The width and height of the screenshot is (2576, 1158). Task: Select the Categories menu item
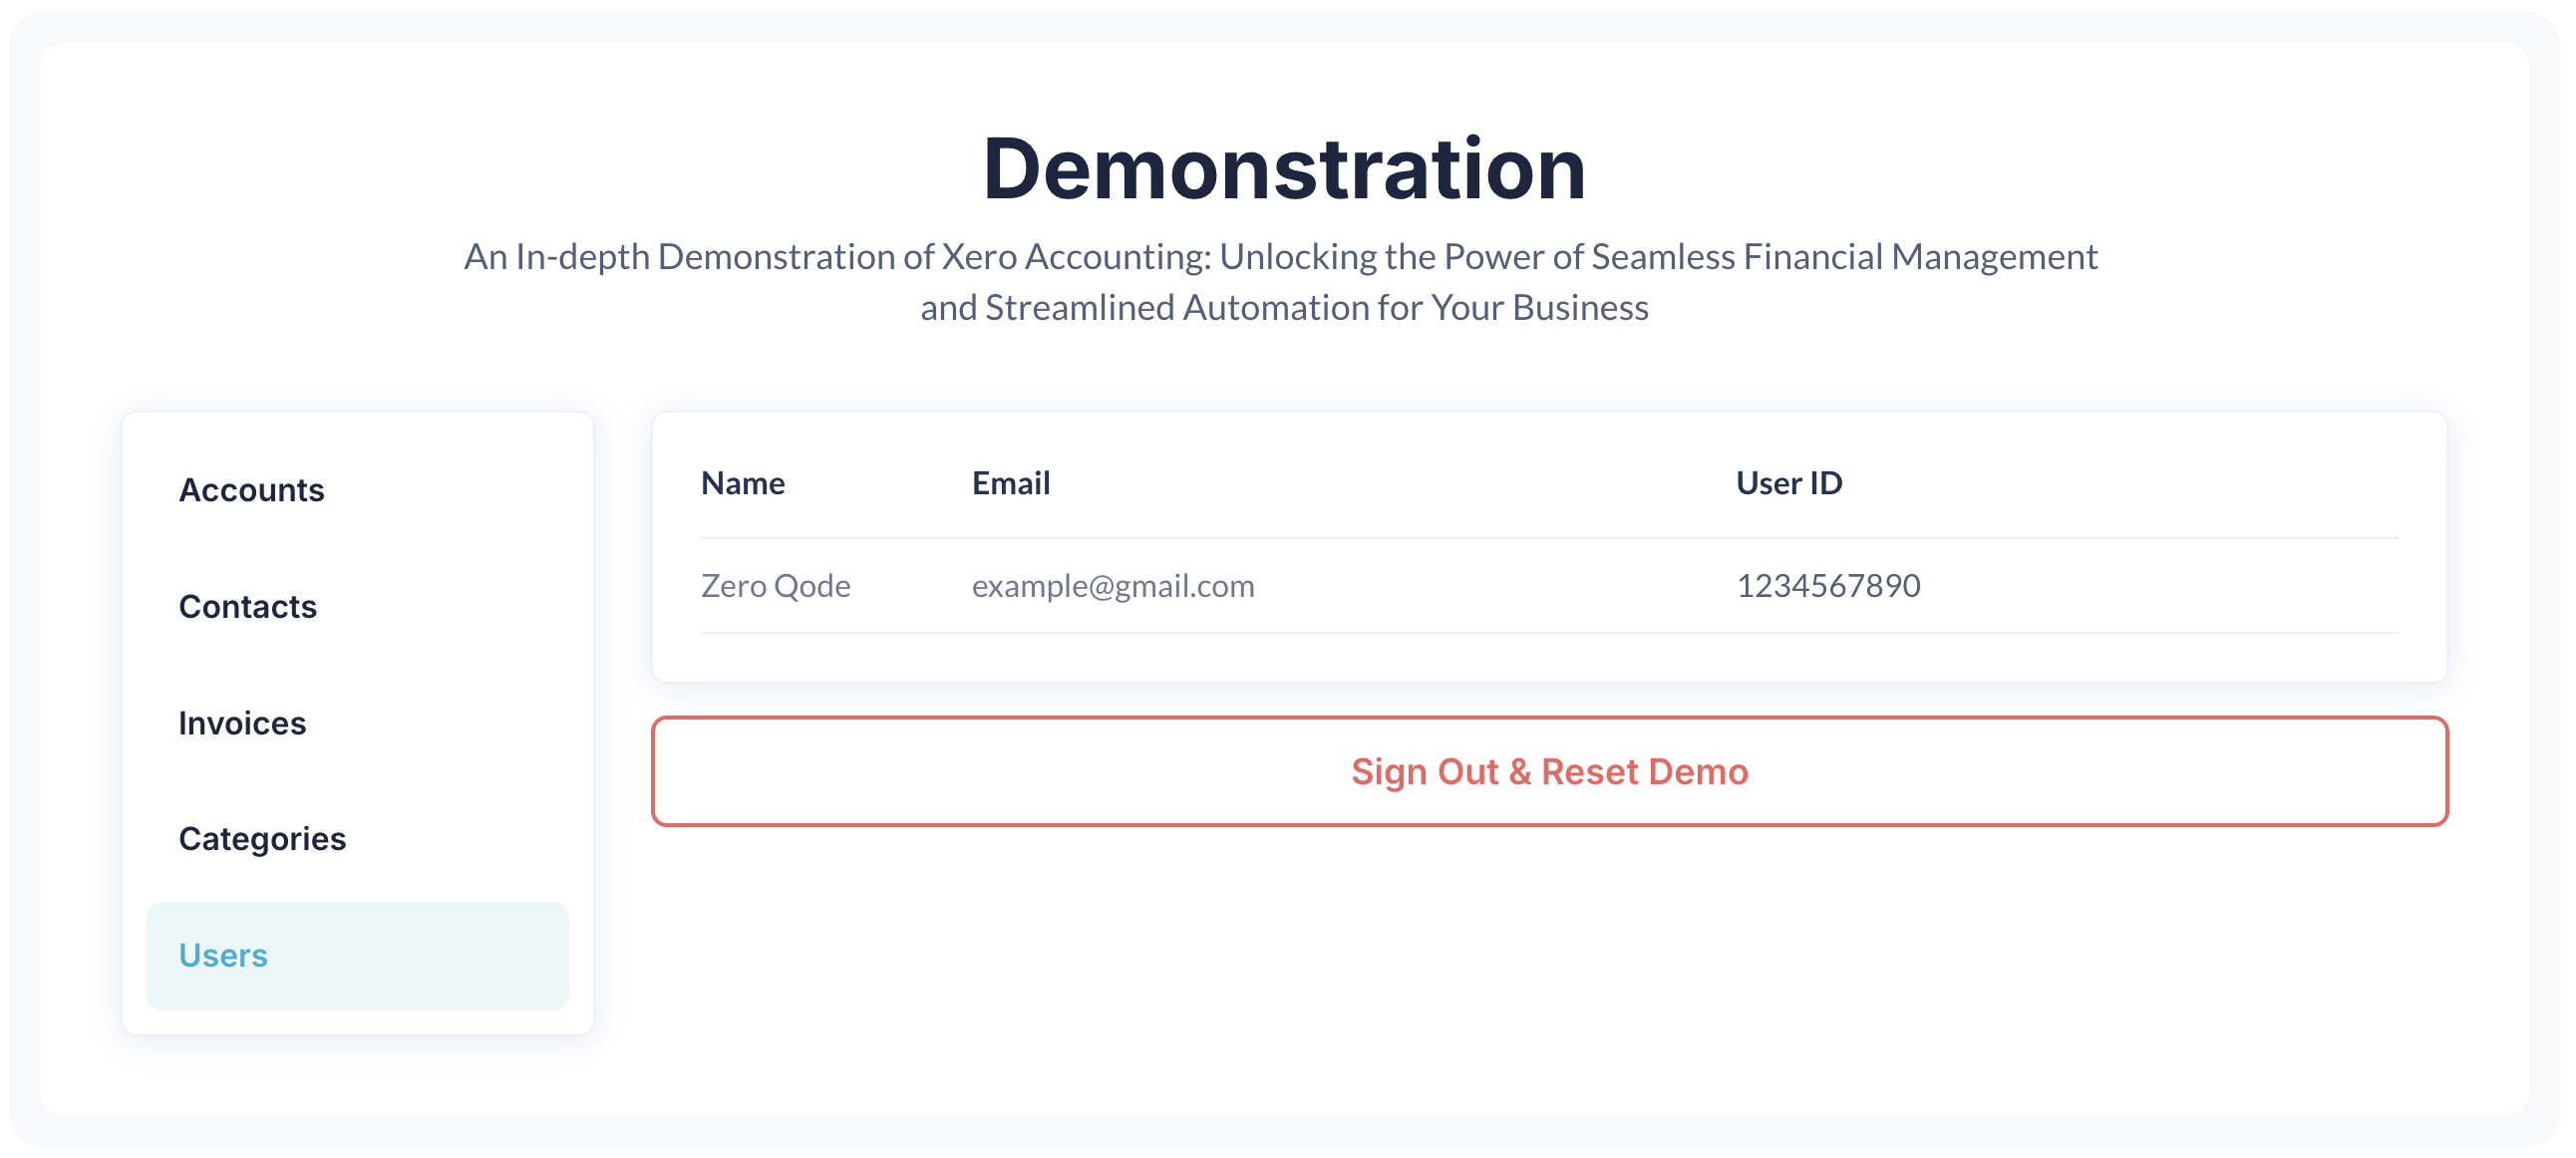tap(263, 839)
